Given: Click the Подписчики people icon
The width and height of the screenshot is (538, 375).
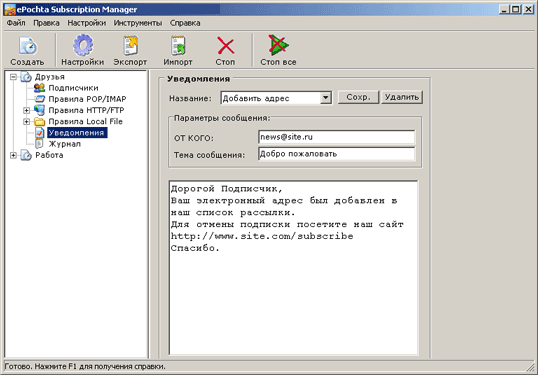Looking at the screenshot, I should coord(39,88).
